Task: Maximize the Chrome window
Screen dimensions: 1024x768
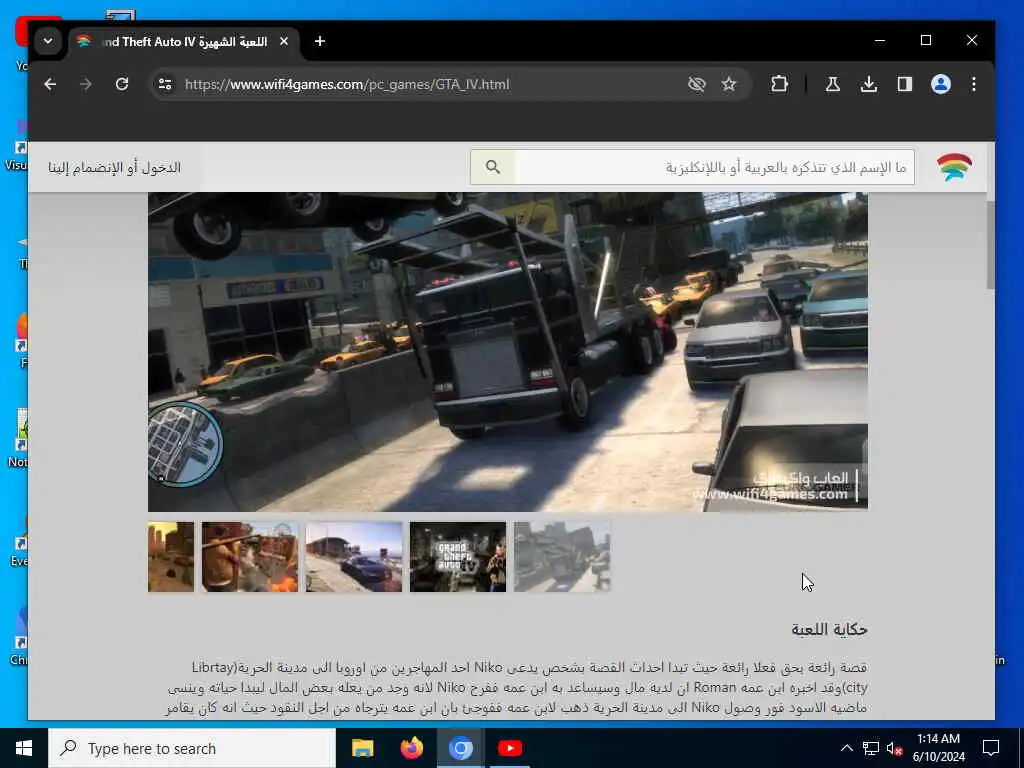Action: coord(925,40)
